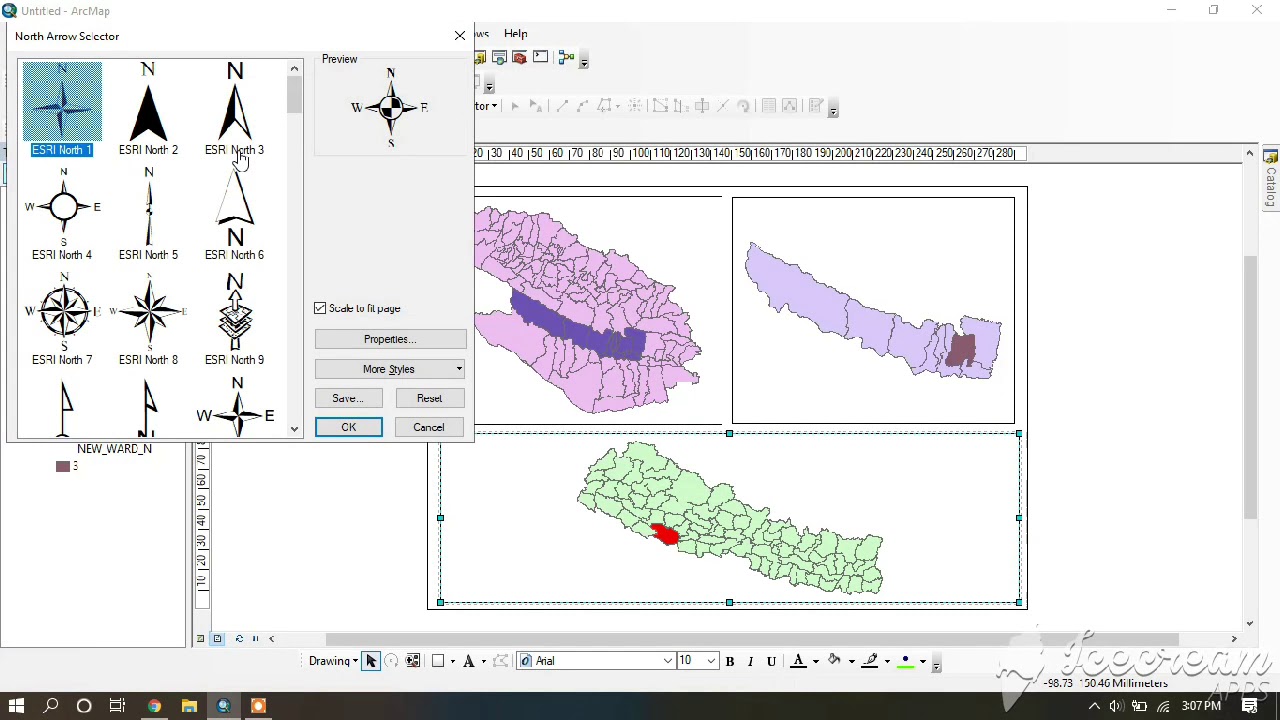Expand the Editor toolbar options arrow
The height and width of the screenshot is (720, 1280).
point(833,108)
